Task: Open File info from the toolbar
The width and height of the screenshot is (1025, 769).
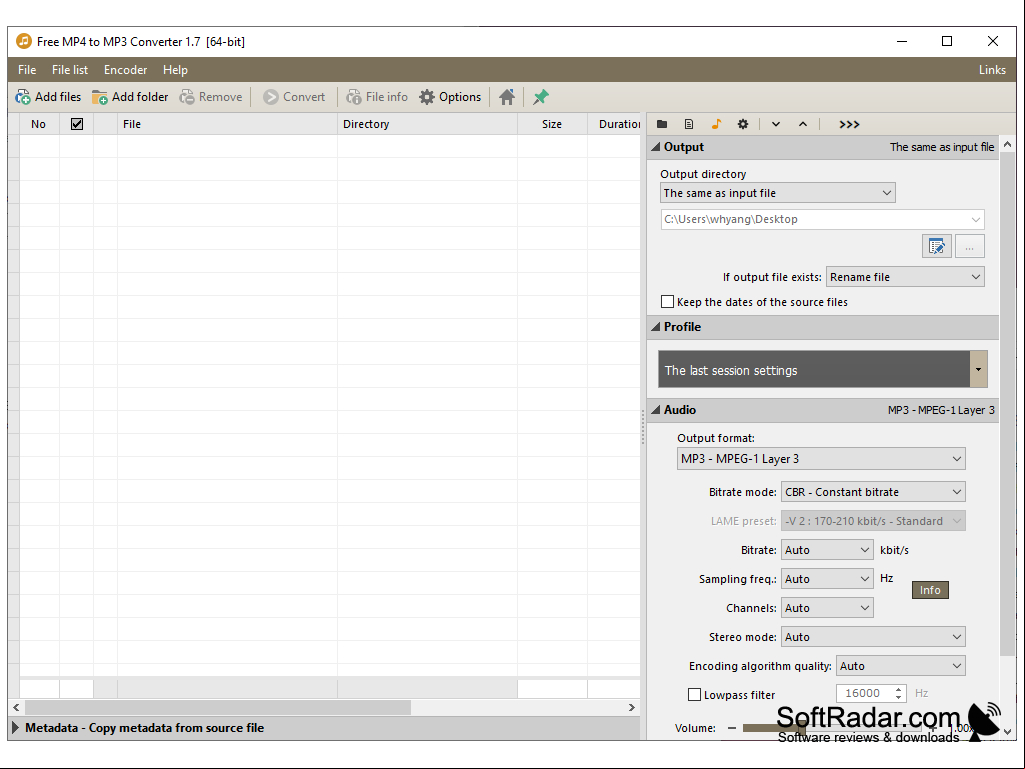Action: [377, 97]
